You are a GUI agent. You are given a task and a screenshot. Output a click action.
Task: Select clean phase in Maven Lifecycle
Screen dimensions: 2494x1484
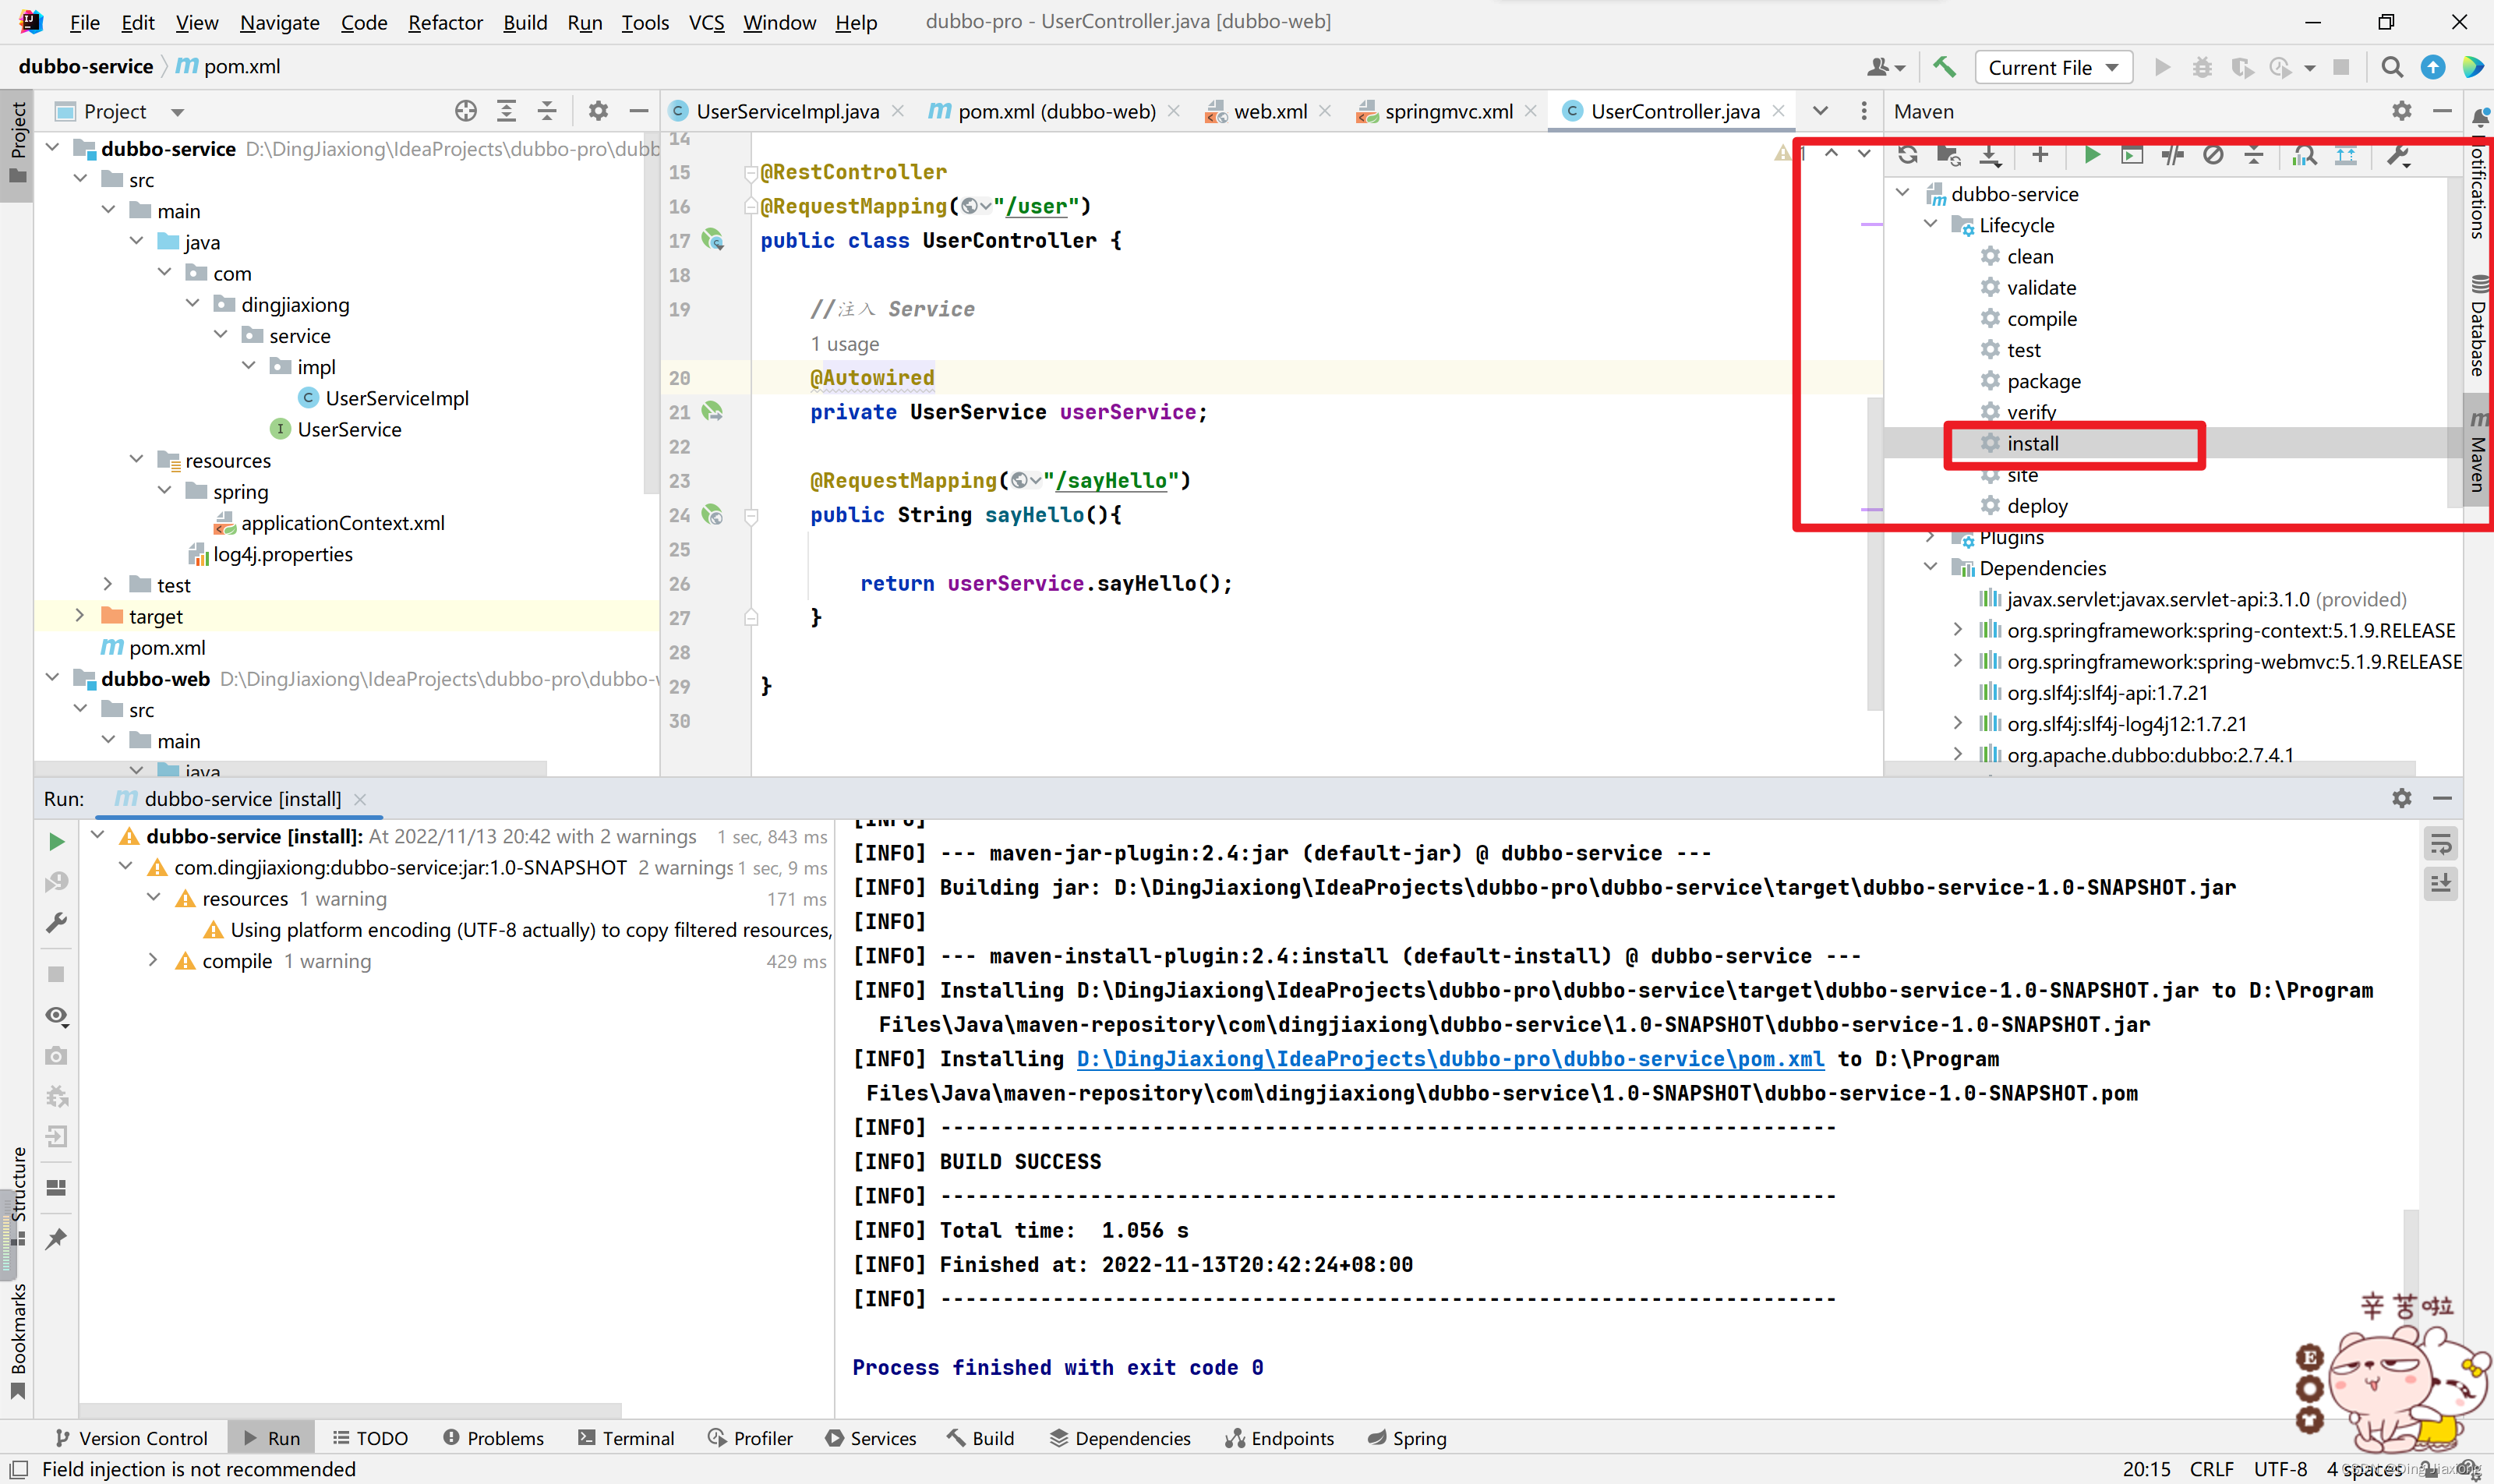pos(2030,256)
